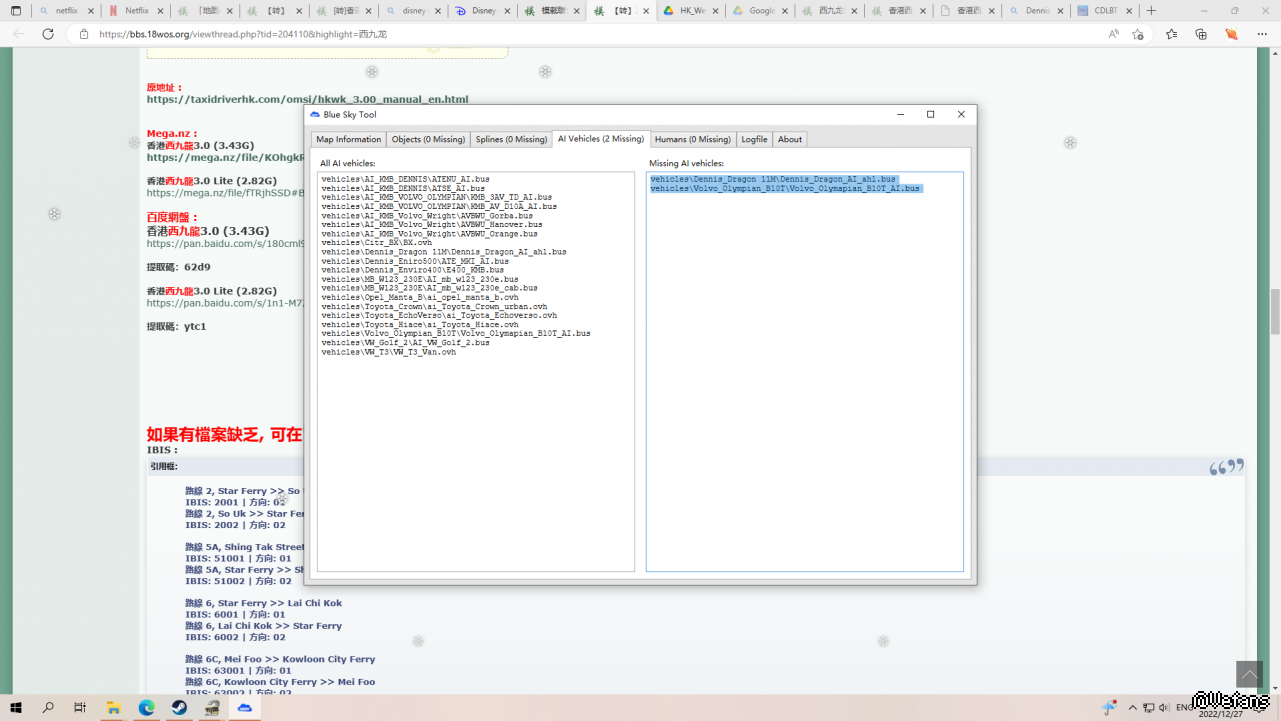The image size is (1281, 721).
Task: Click the browser address bar
Action: pyautogui.click(x=600, y=34)
